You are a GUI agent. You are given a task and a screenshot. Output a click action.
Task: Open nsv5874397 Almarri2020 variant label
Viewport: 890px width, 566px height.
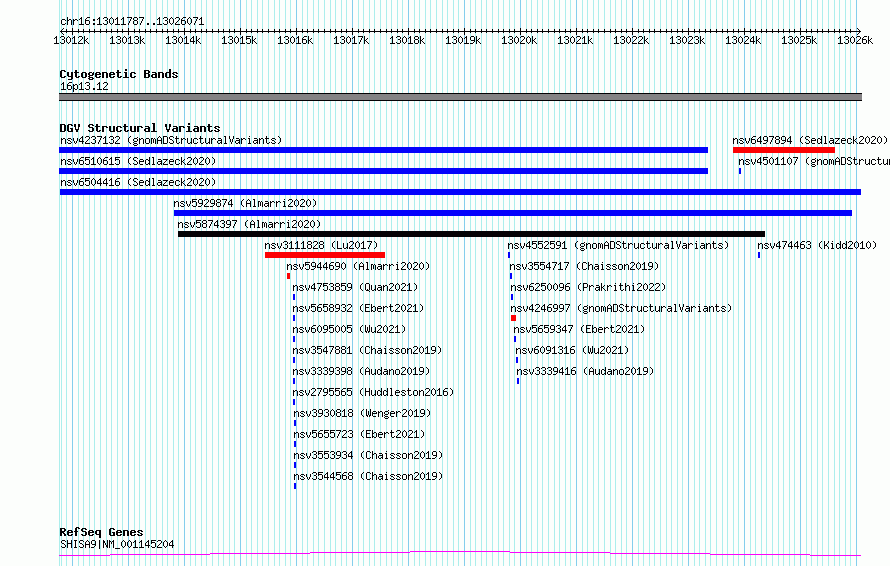pos(249,224)
